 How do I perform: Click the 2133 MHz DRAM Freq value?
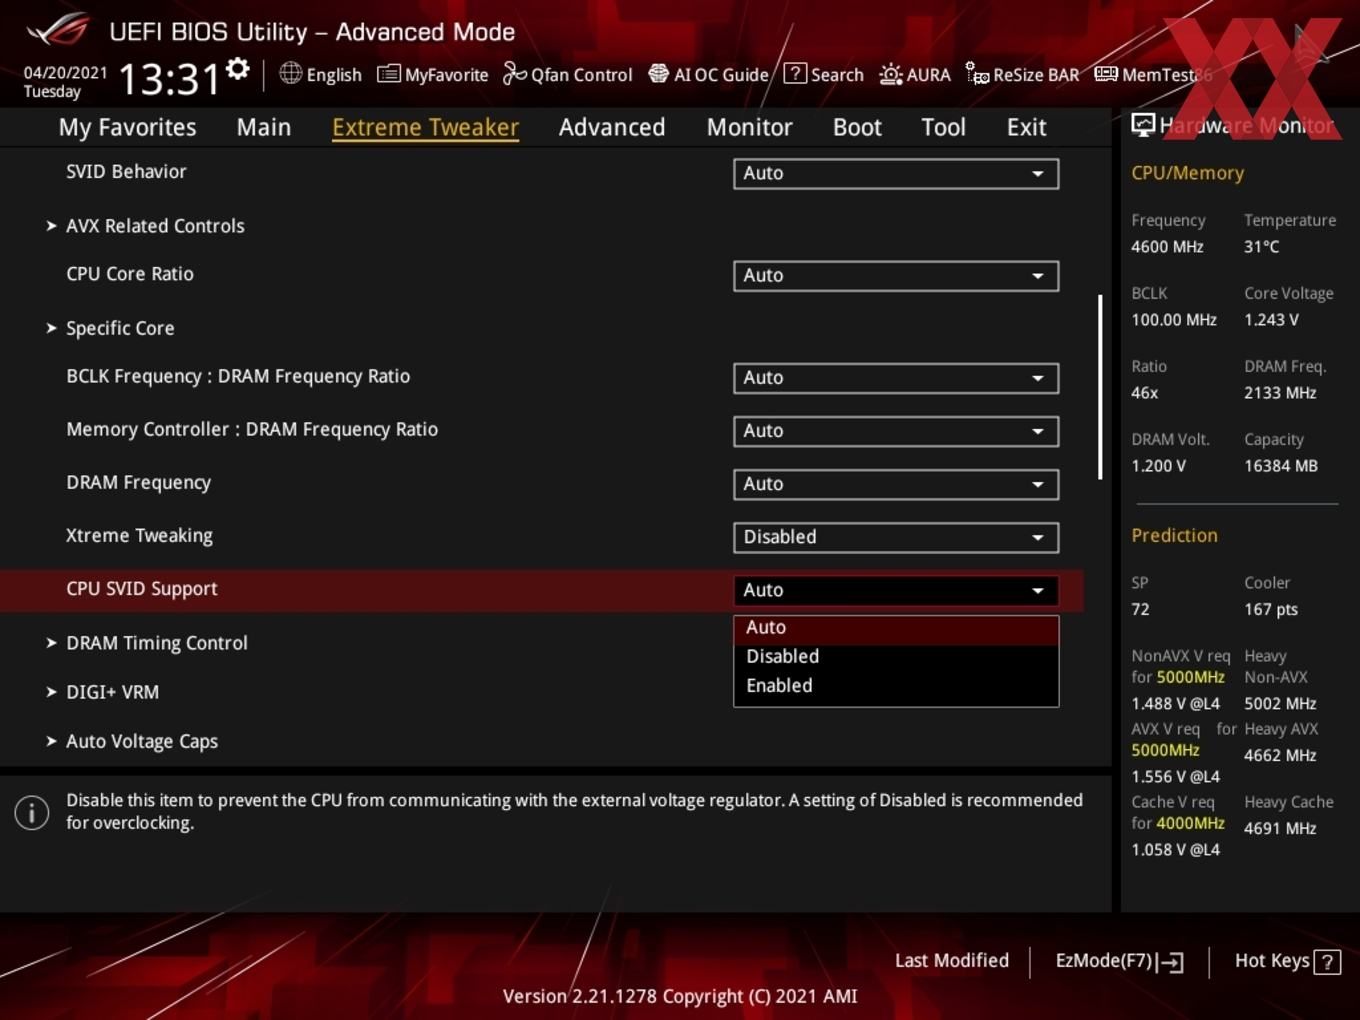pos(1280,393)
